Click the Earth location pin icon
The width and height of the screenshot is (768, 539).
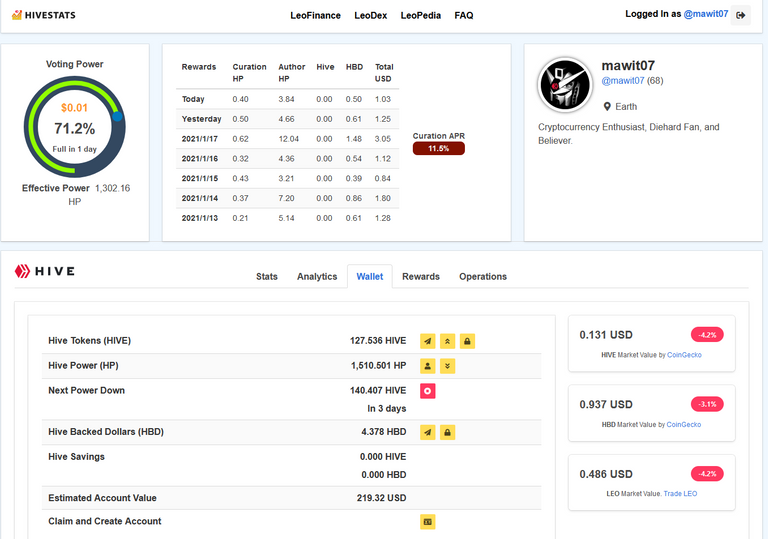click(x=607, y=107)
